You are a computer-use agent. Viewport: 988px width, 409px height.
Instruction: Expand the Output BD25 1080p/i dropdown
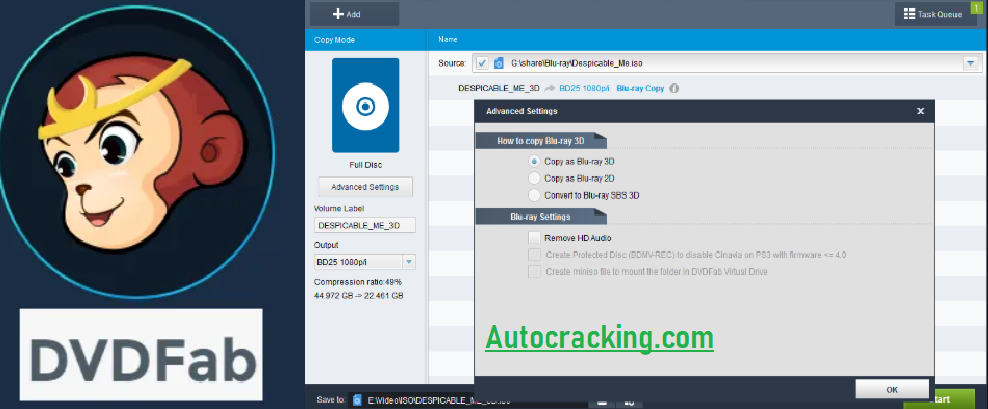408,262
